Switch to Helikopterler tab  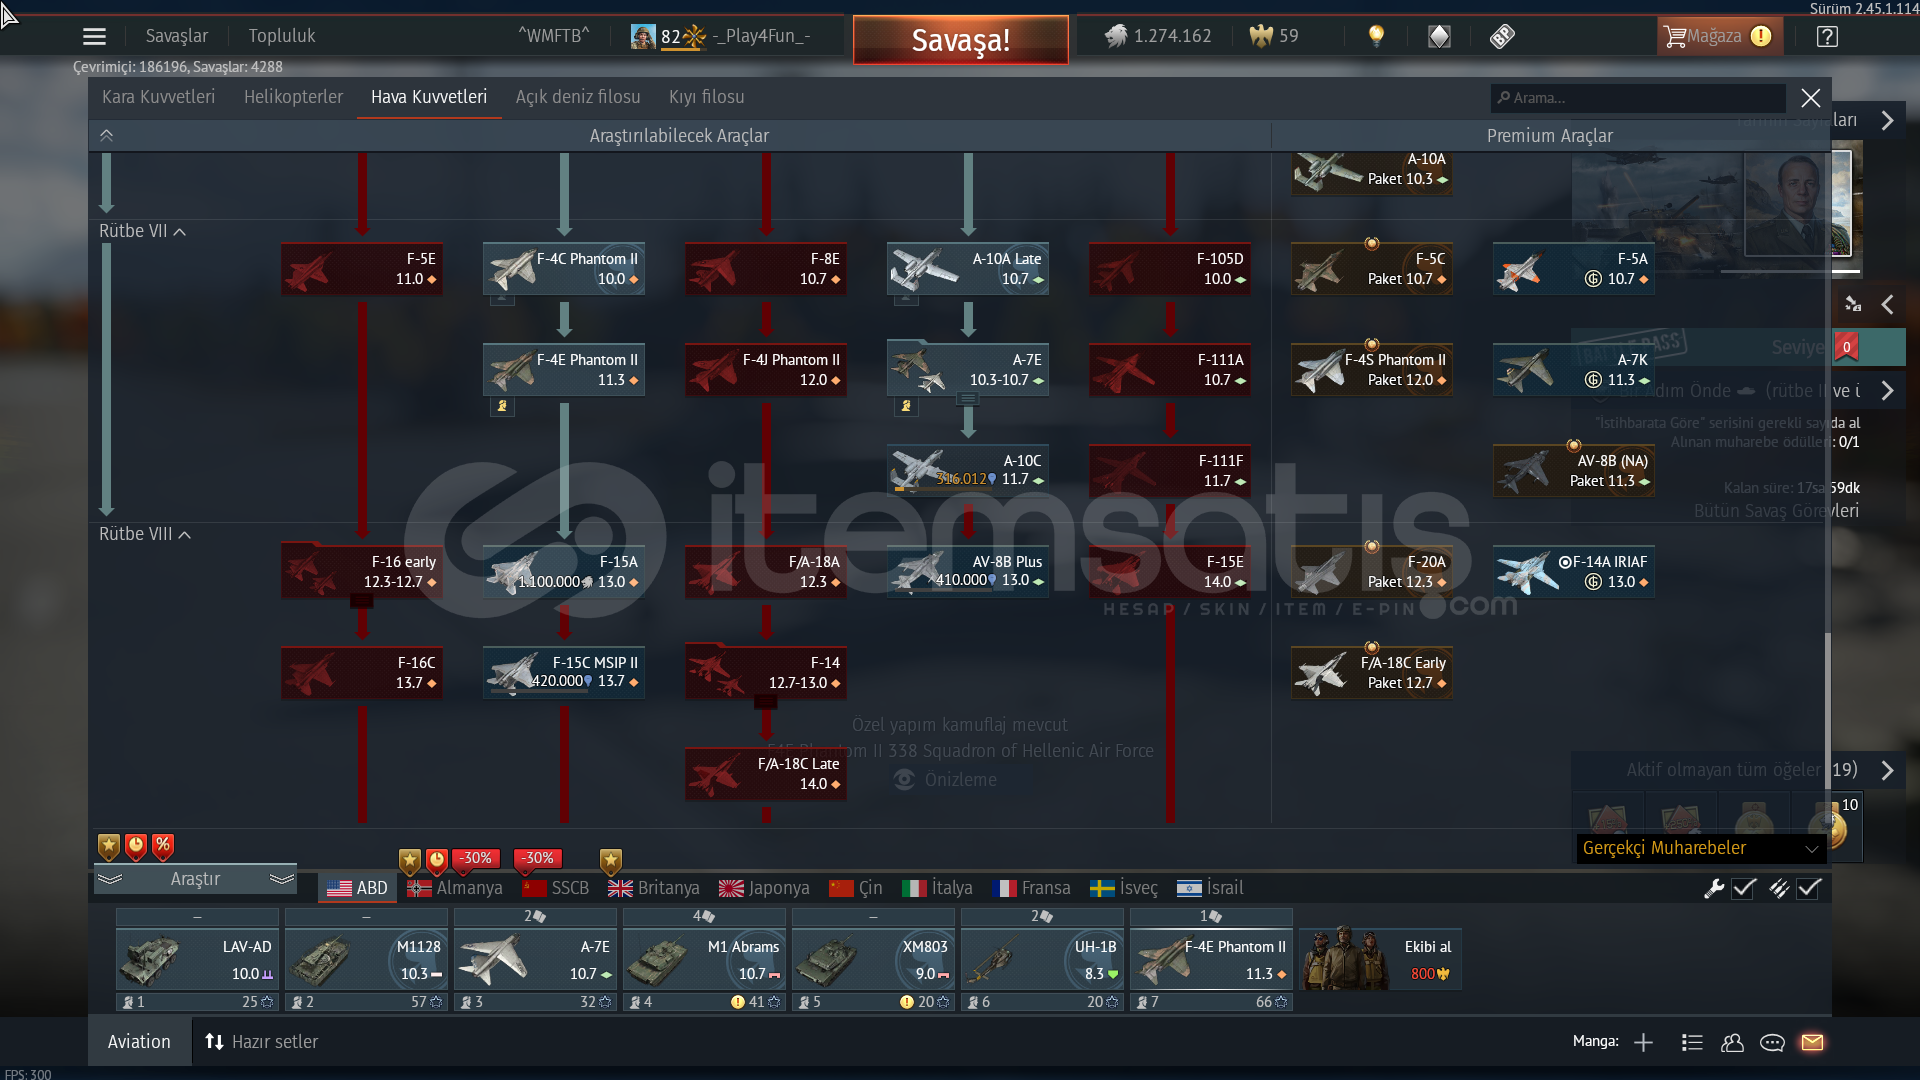tap(293, 97)
